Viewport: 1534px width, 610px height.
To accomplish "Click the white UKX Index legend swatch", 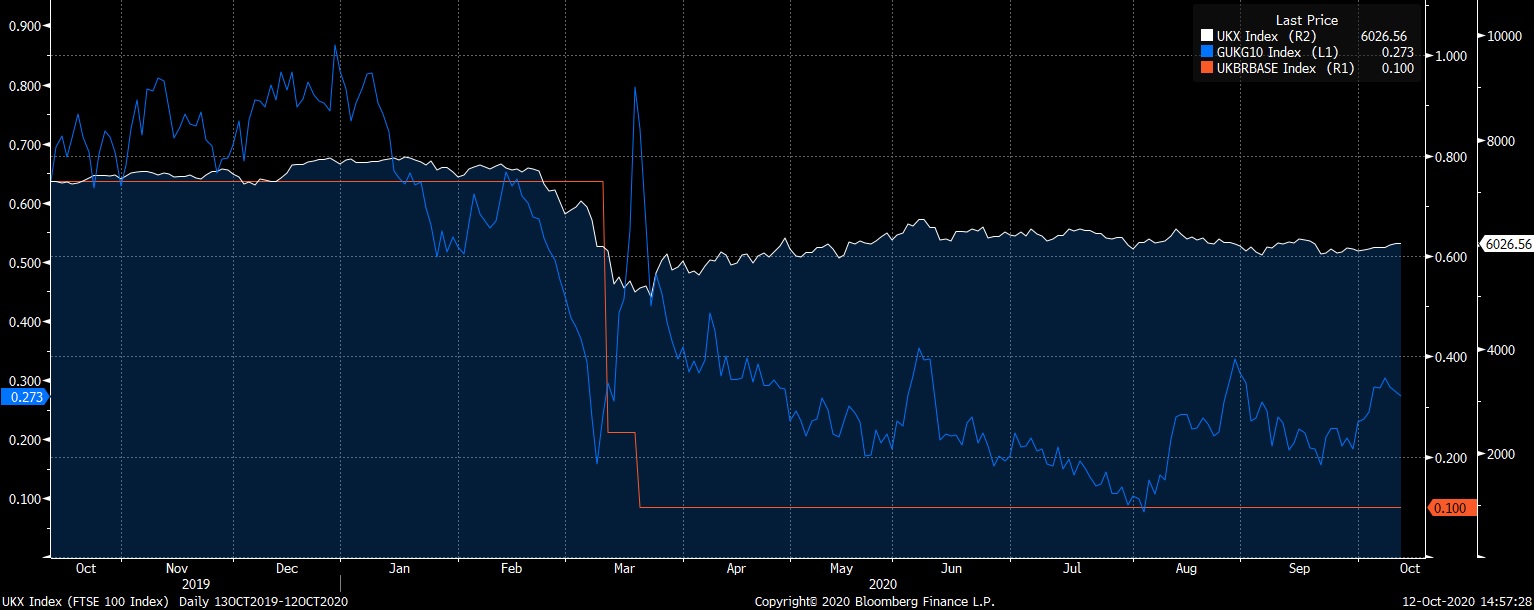I will pos(1205,36).
